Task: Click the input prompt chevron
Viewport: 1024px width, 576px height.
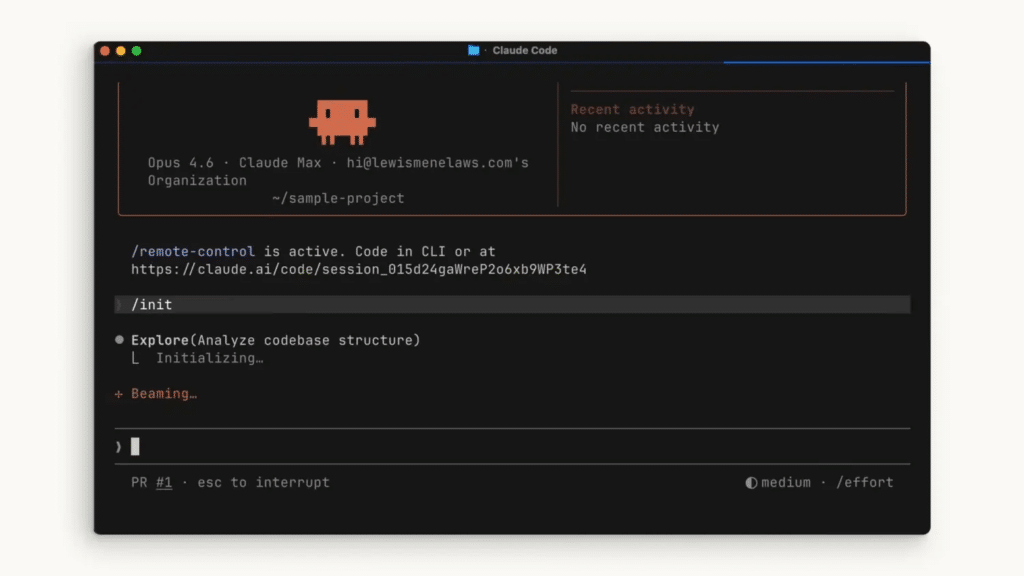Action: click(x=118, y=447)
